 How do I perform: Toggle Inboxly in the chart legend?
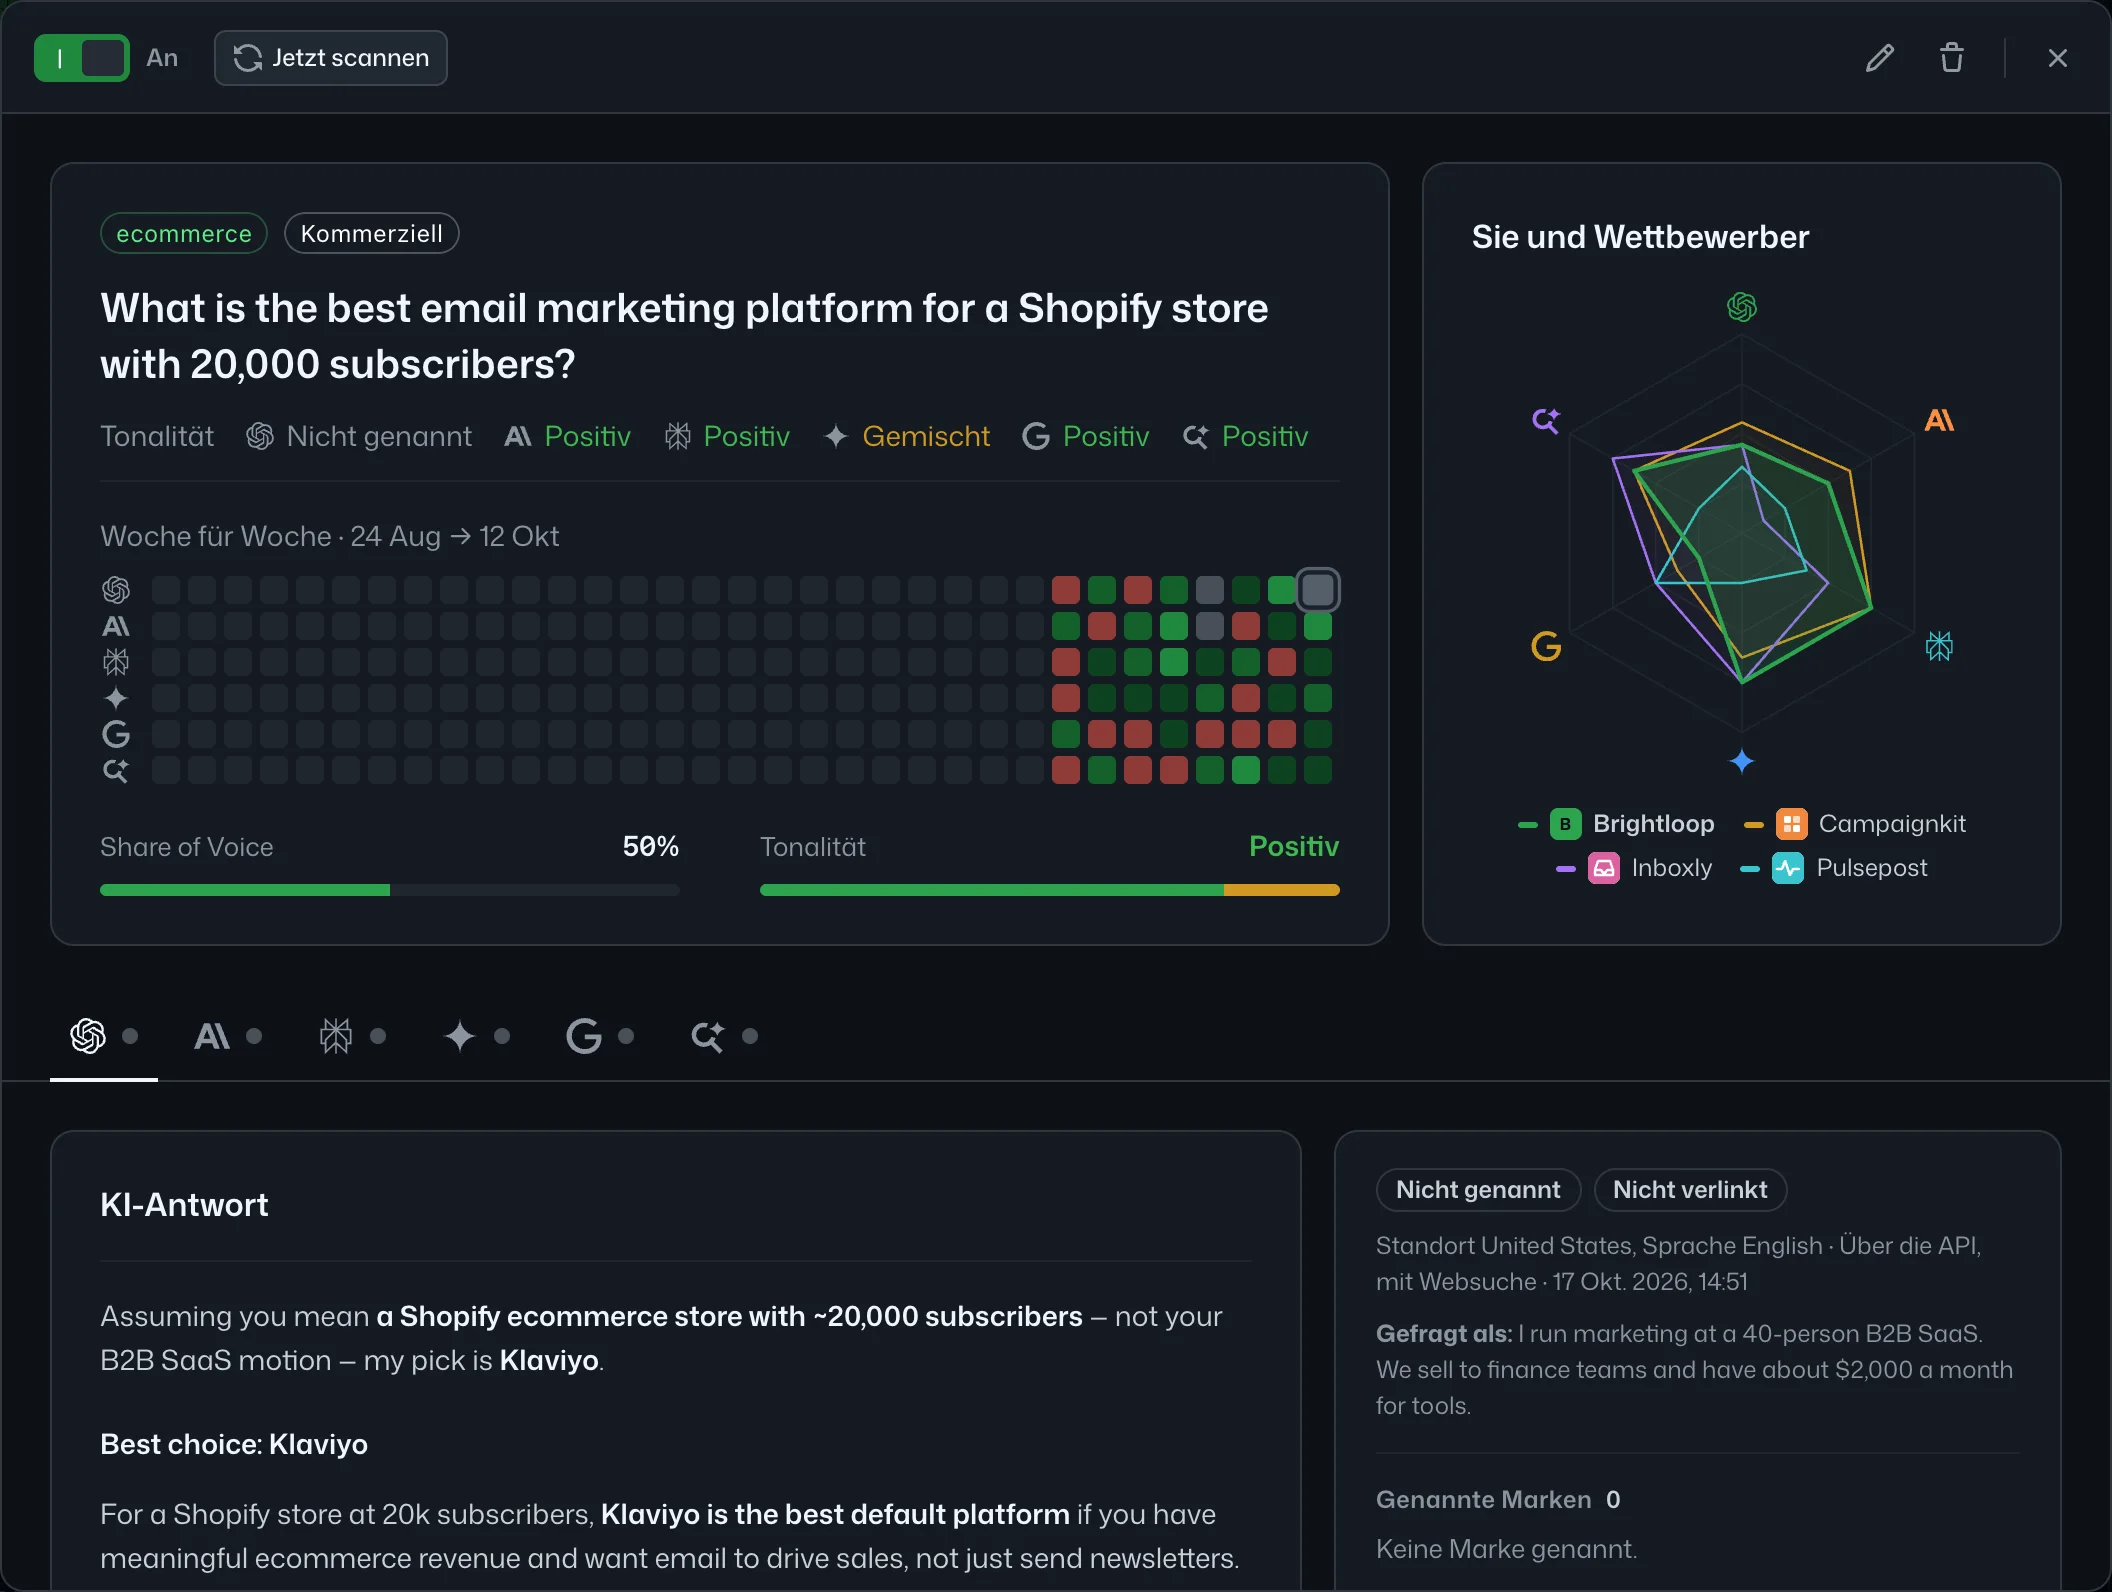click(x=1634, y=868)
